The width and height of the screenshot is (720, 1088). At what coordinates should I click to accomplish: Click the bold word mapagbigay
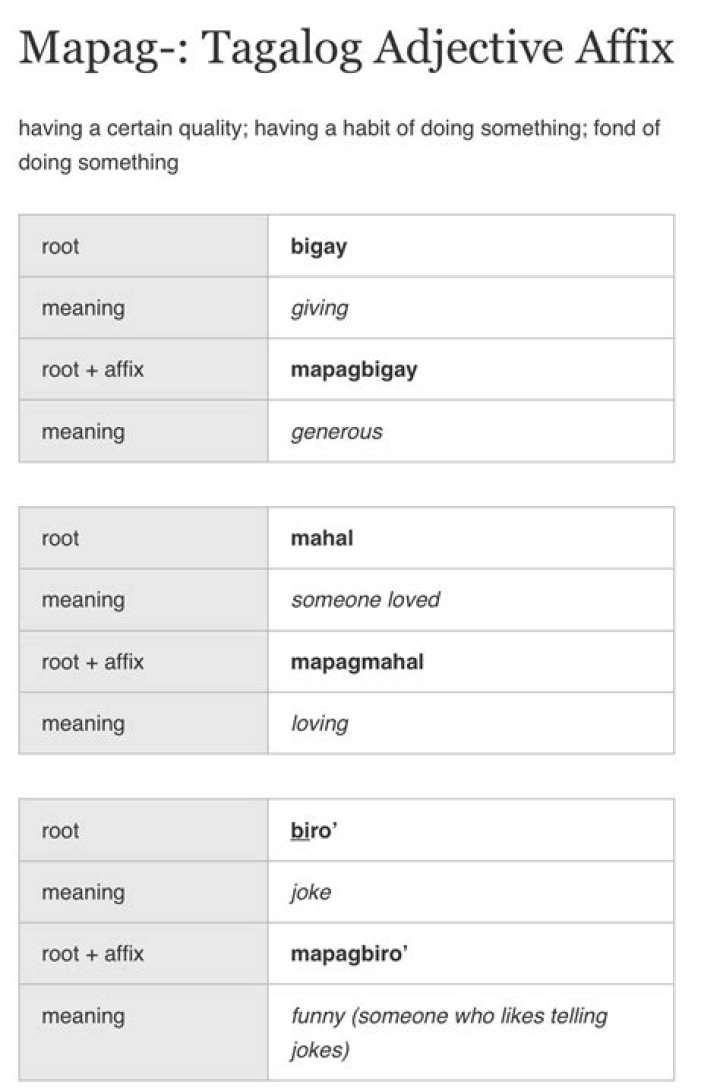354,370
